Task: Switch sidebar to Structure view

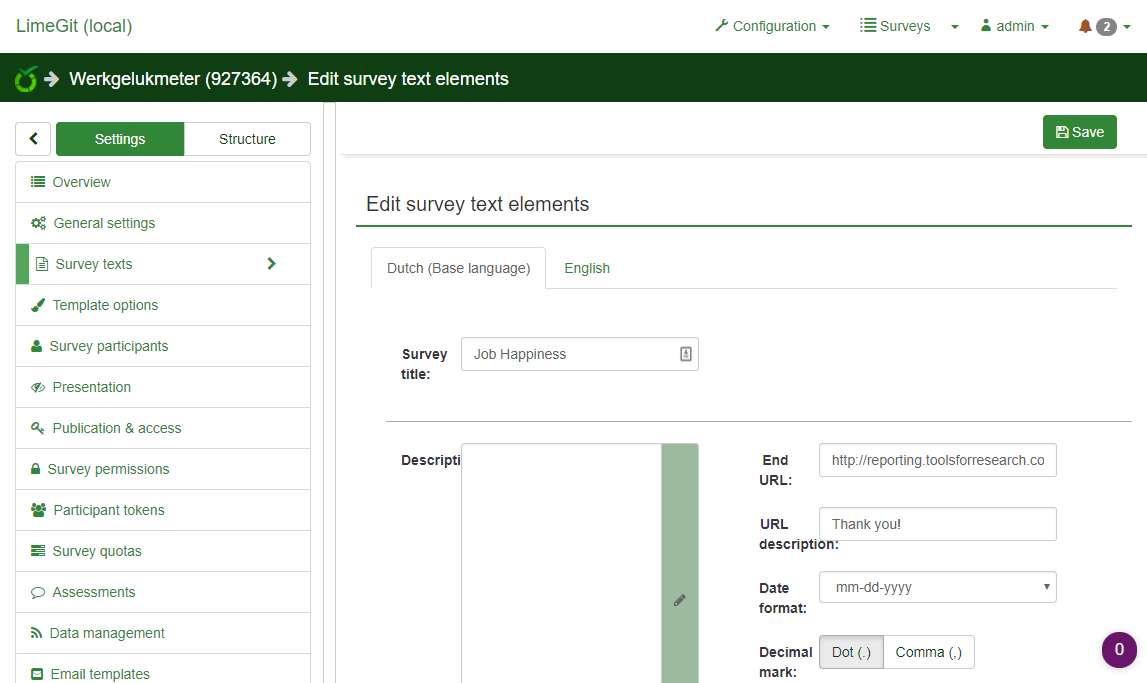Action: [x=247, y=139]
